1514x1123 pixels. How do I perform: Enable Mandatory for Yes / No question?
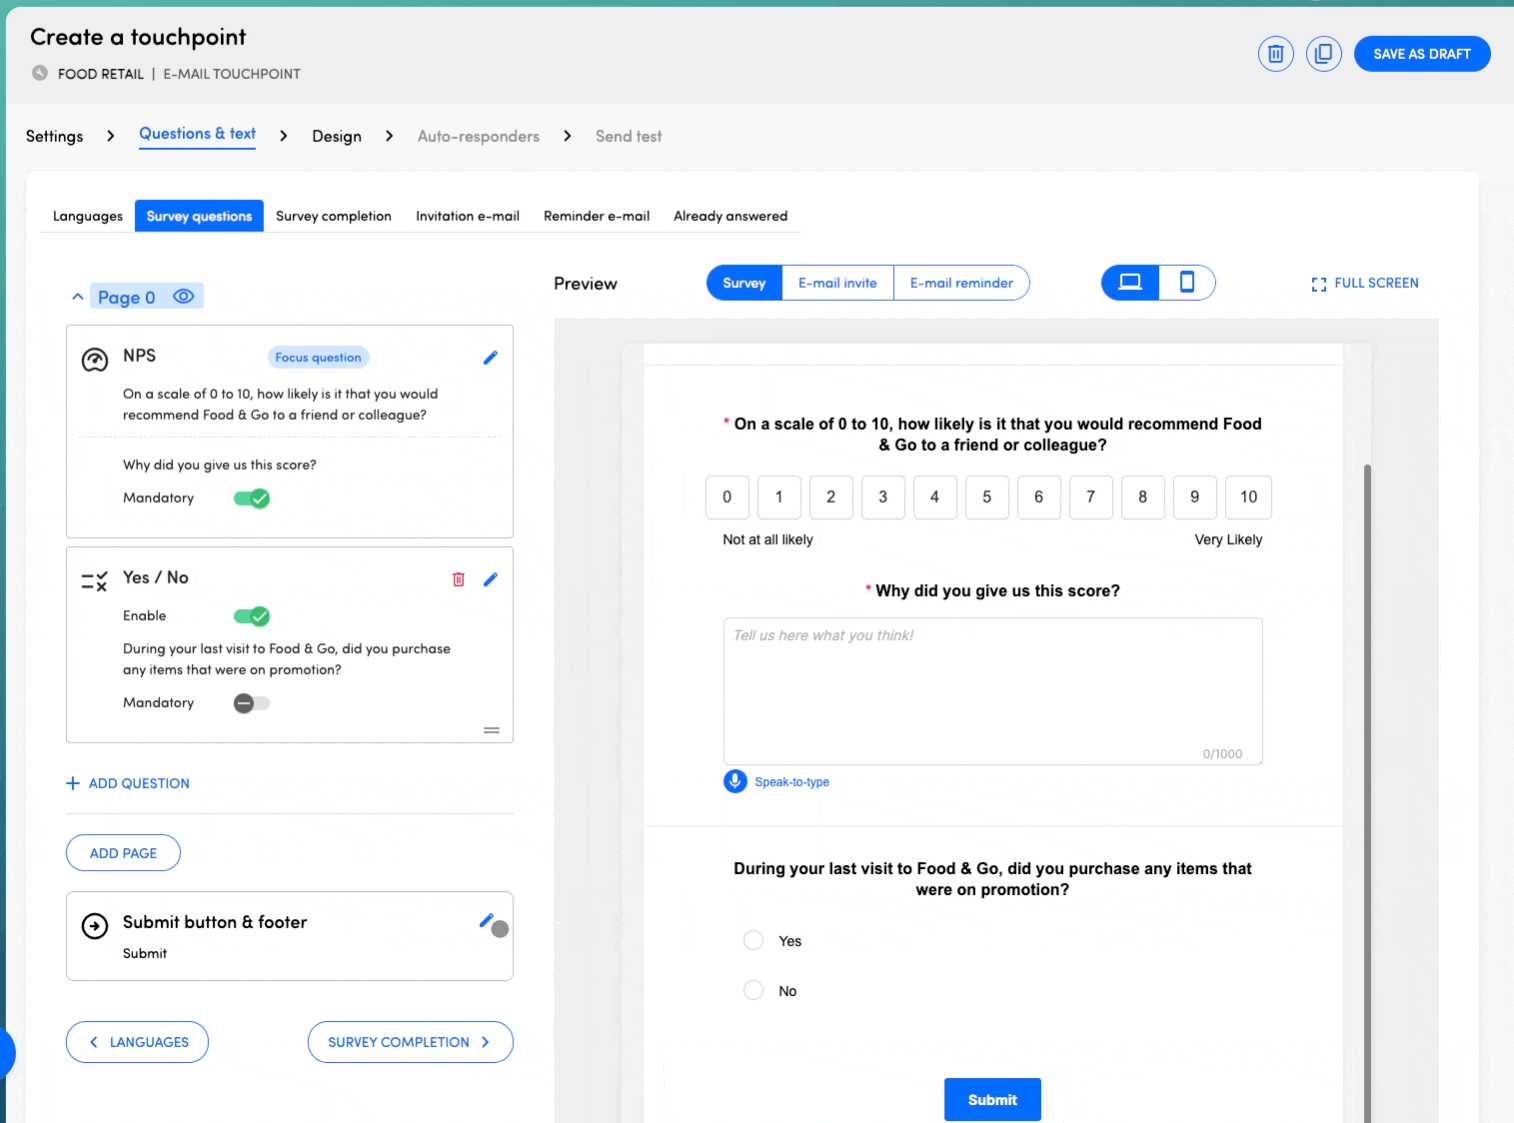click(x=252, y=703)
